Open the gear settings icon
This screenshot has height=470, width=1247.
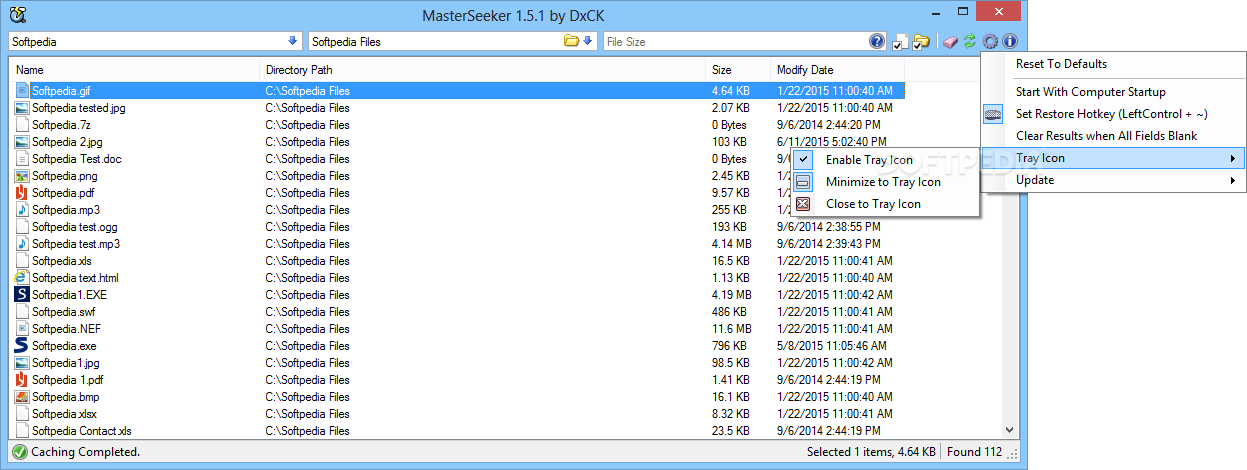tap(990, 41)
